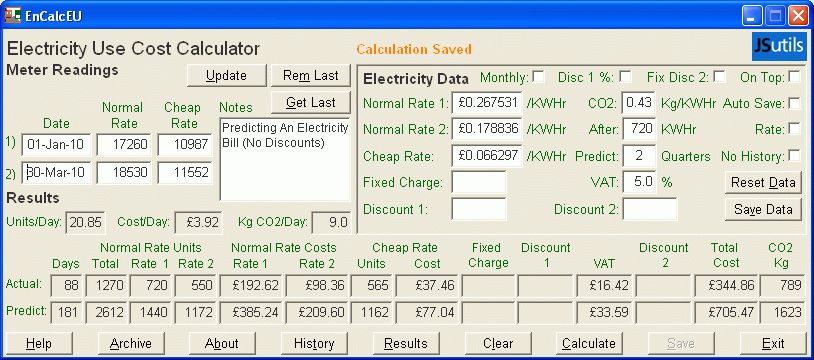Click the cheap rate reading 10987
The image size is (814, 360).
[x=185, y=145]
